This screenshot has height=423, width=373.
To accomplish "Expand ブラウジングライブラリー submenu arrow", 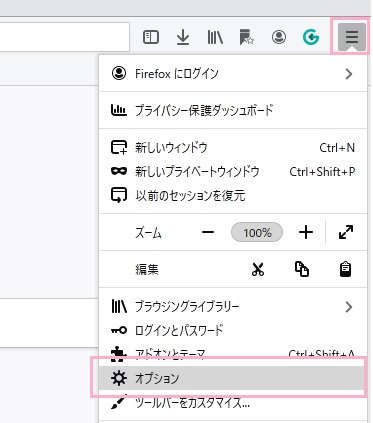I will tap(349, 307).
